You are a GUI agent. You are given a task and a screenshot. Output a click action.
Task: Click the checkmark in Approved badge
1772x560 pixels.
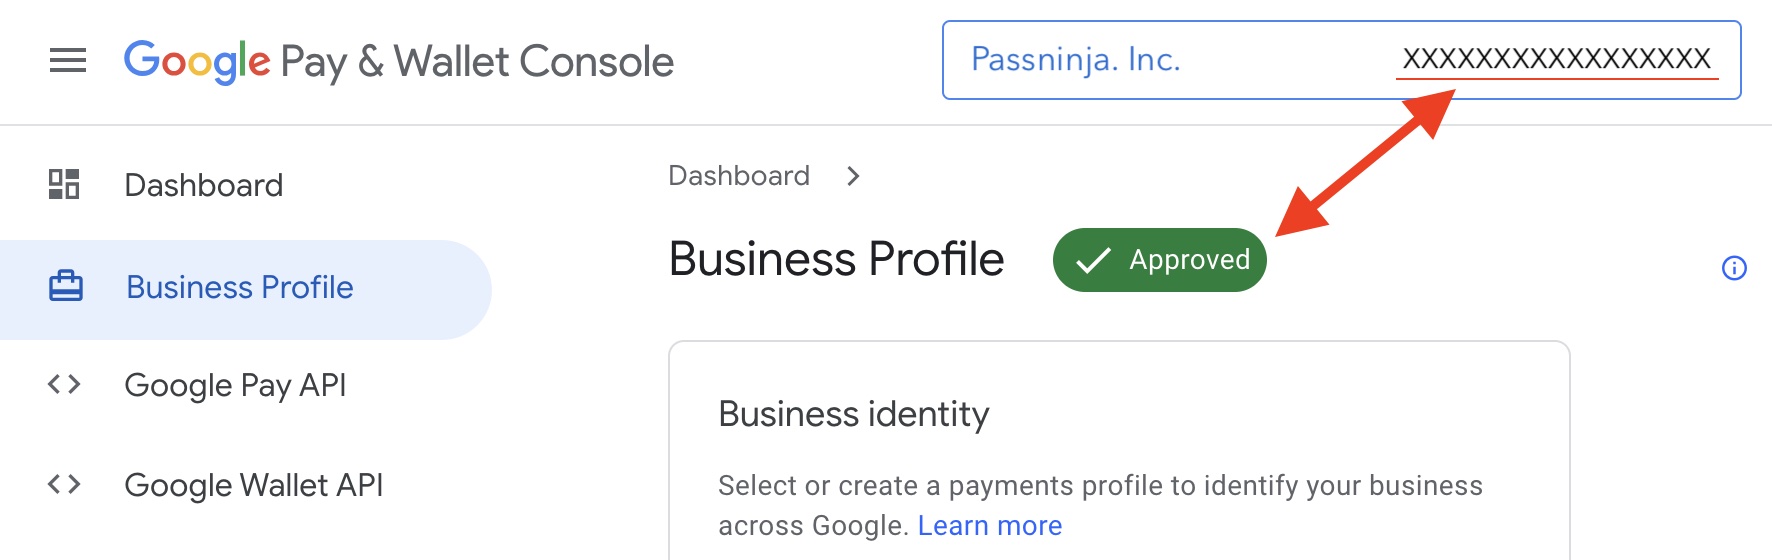click(1093, 260)
